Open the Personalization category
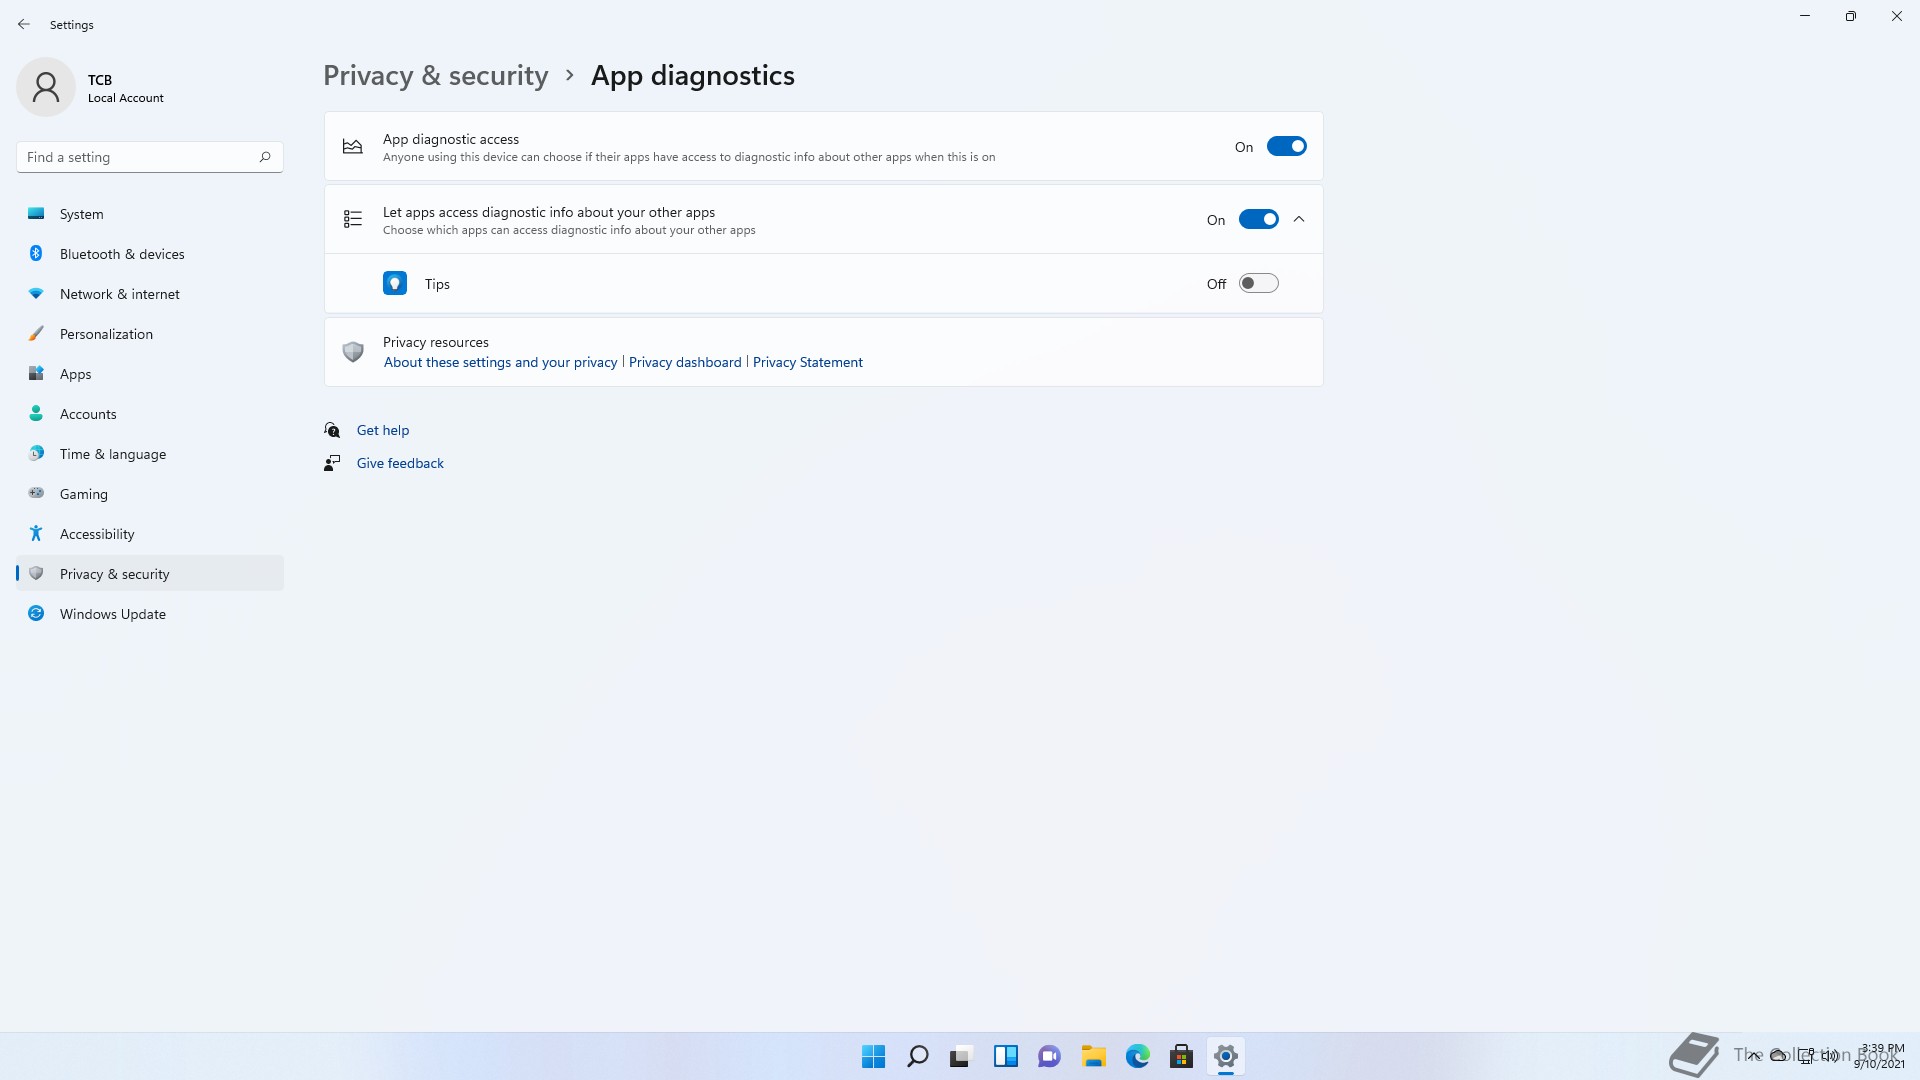The image size is (1920, 1080). (x=150, y=334)
